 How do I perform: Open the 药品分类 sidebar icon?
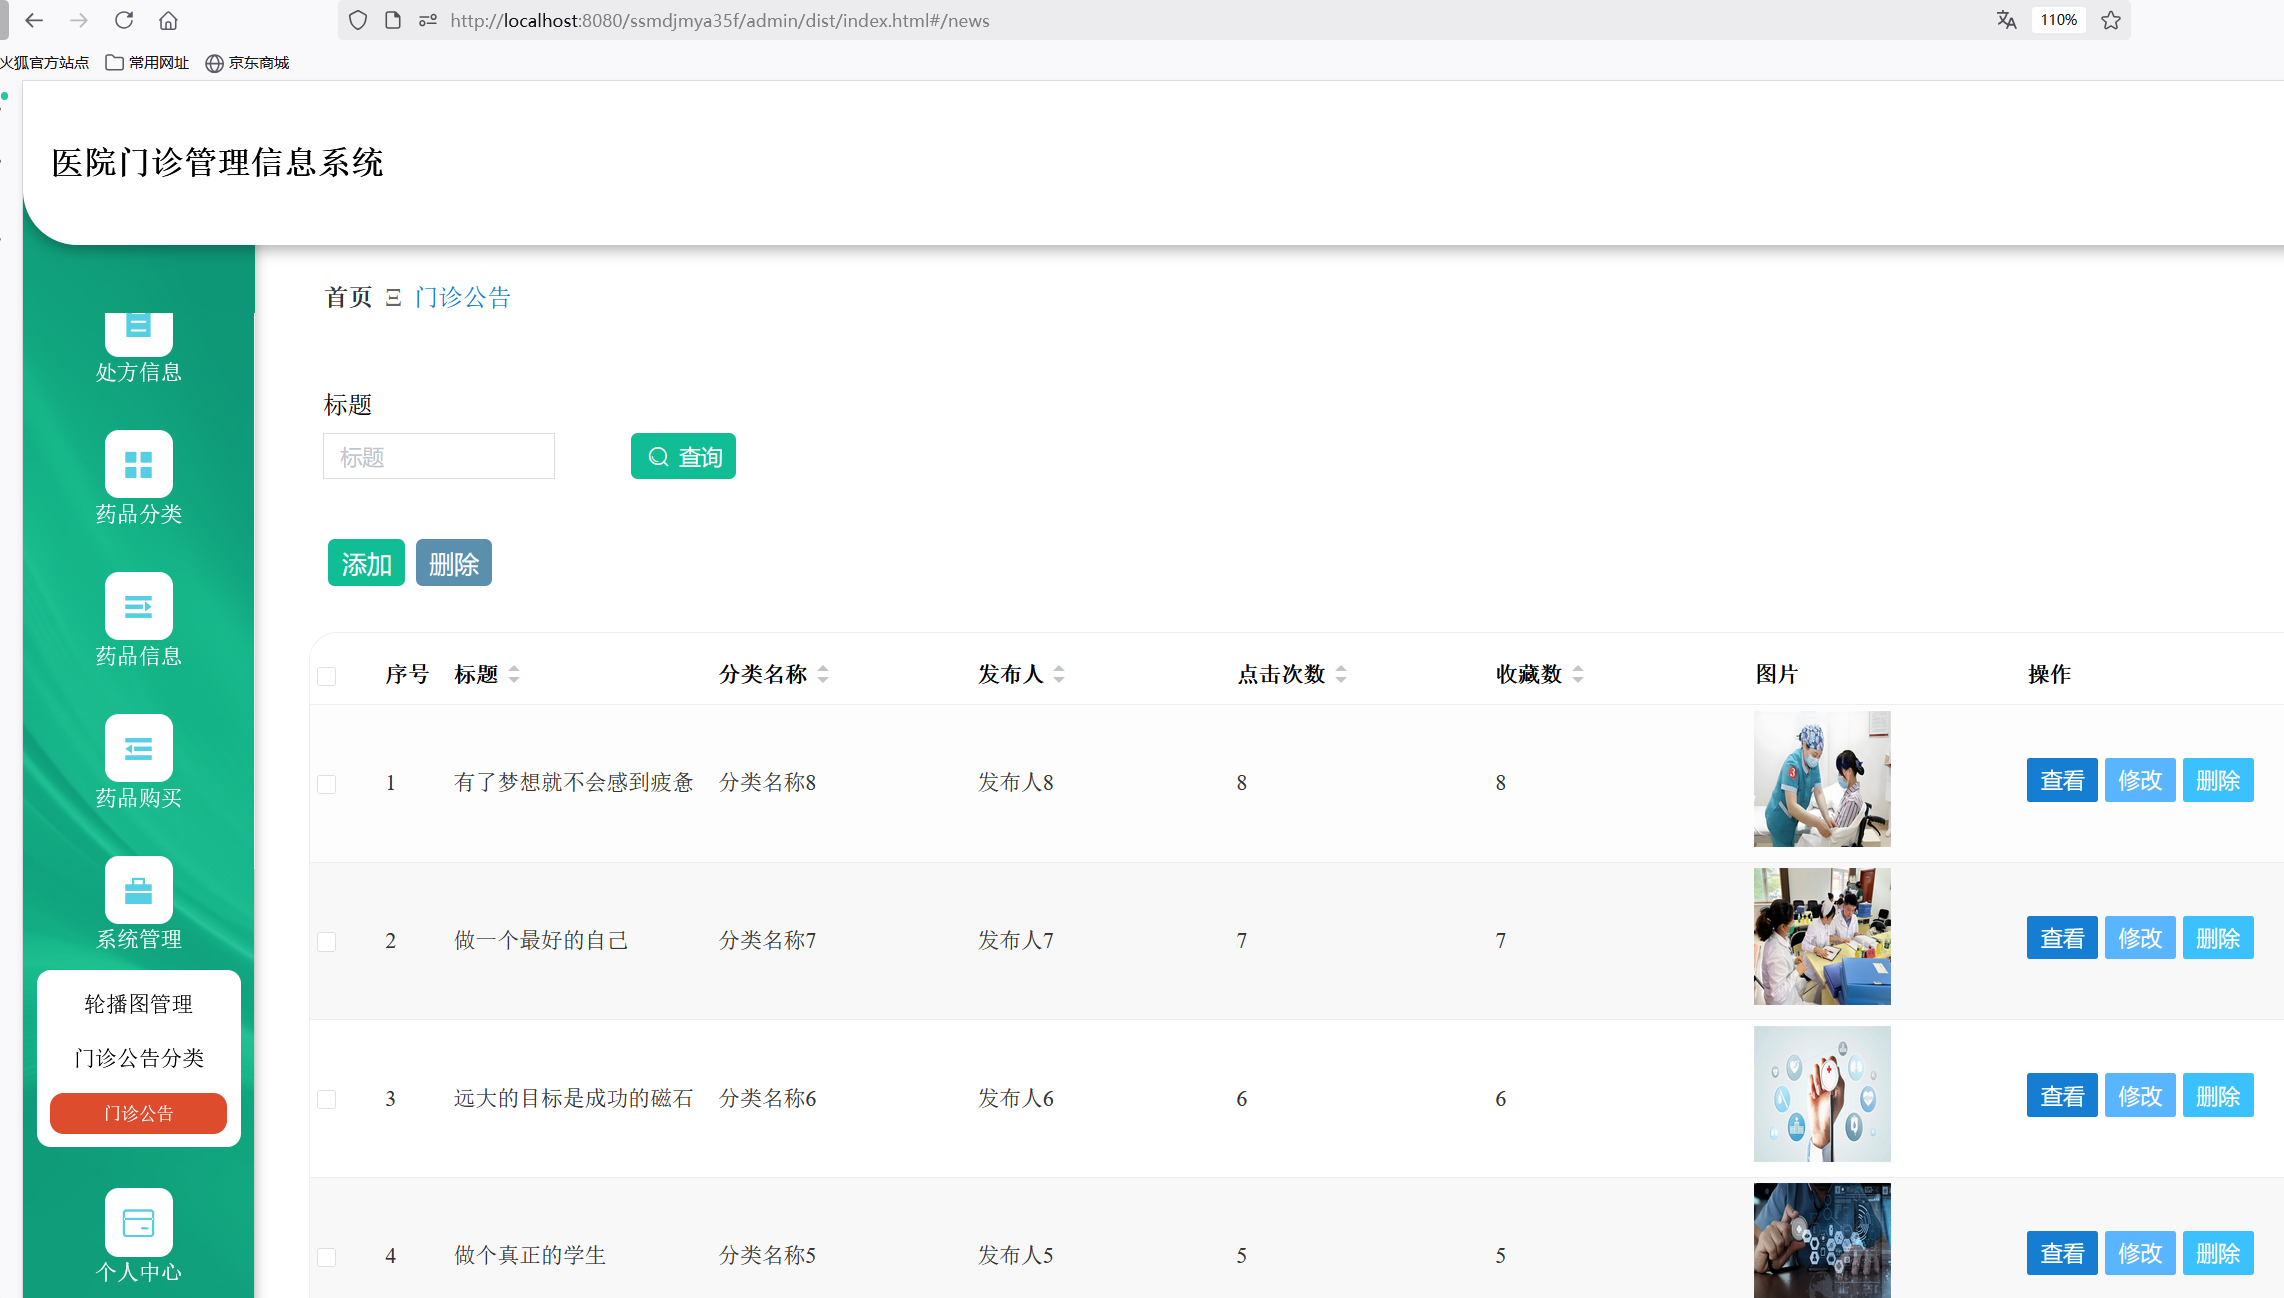tap(138, 464)
